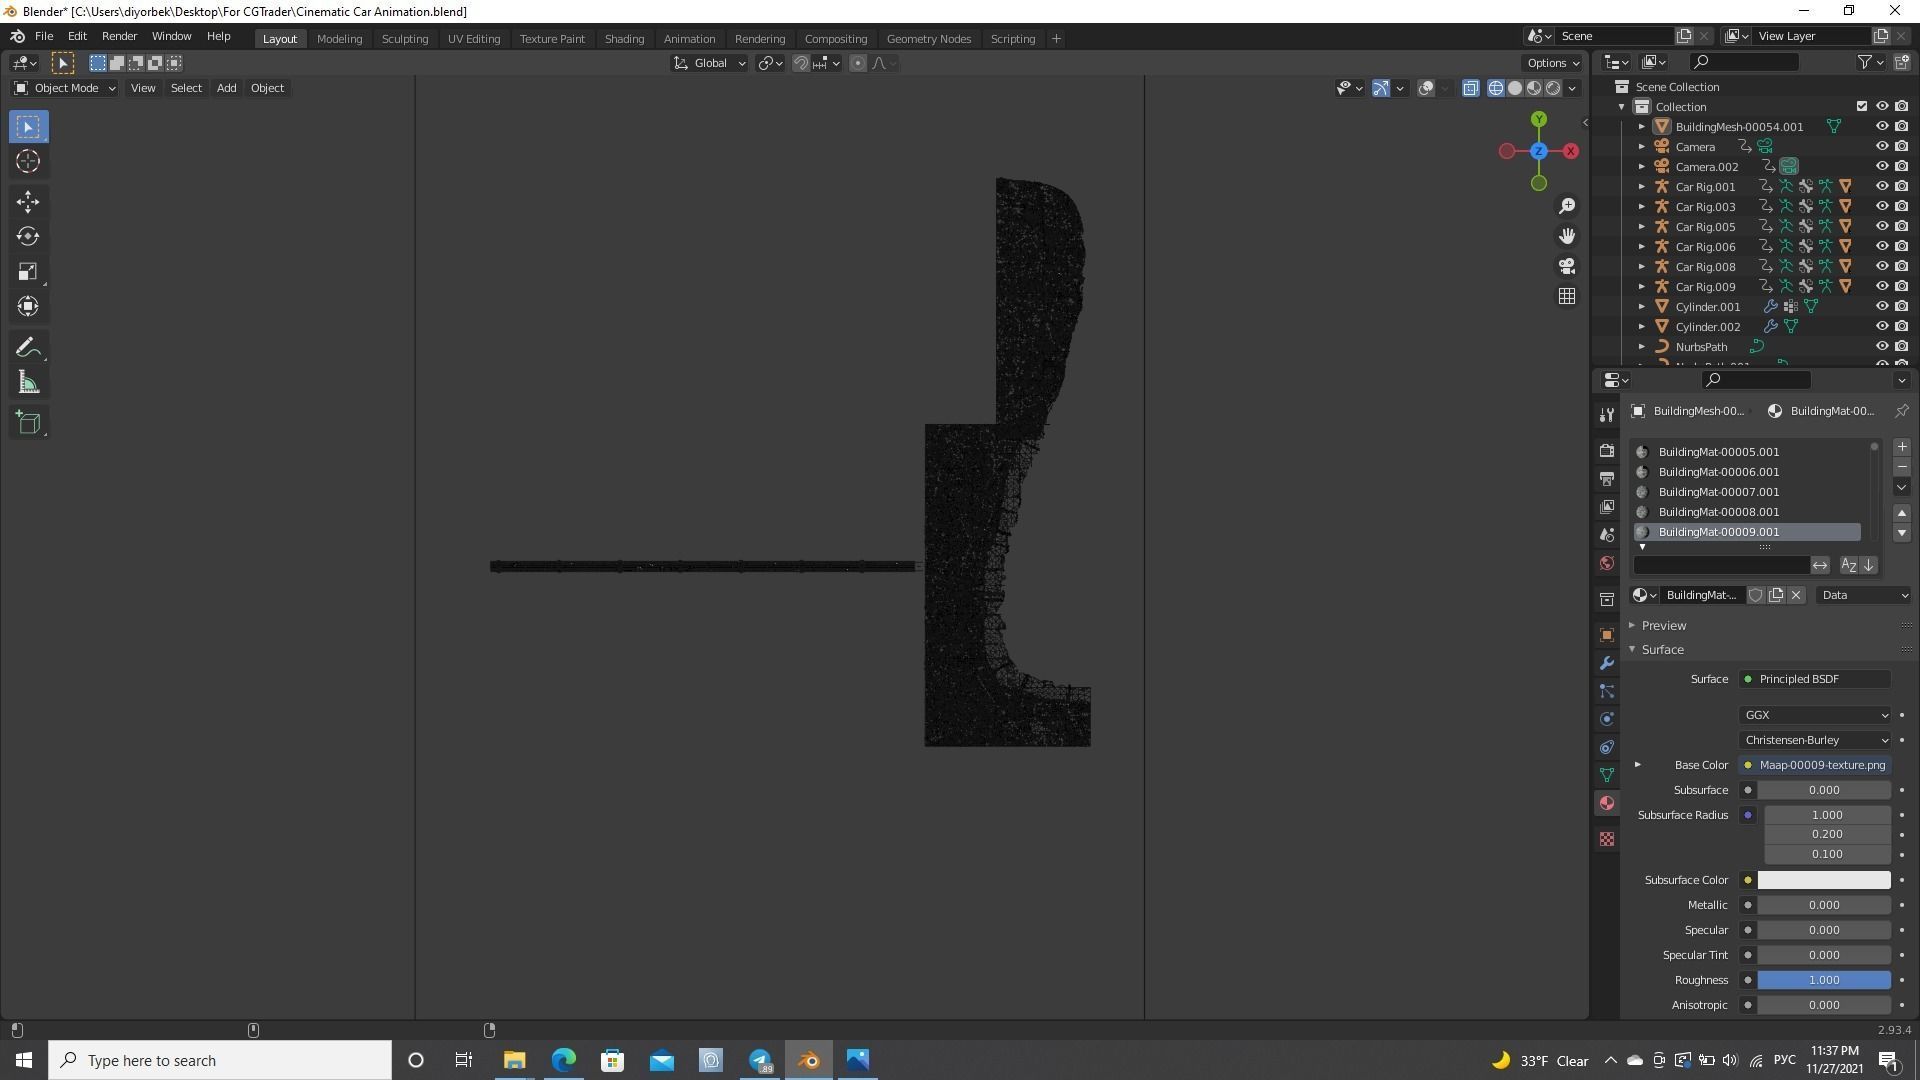
Task: Switch to the Shading workspace tab
Action: click(624, 39)
